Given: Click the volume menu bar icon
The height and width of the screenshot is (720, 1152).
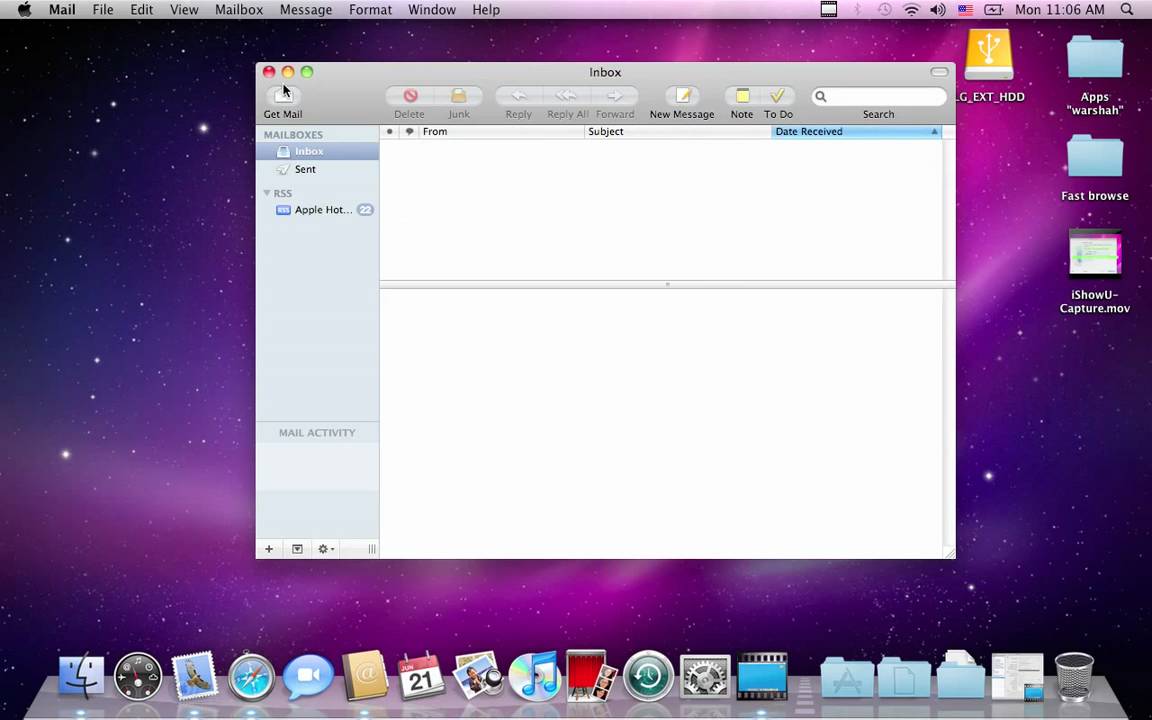Looking at the screenshot, I should (x=937, y=10).
